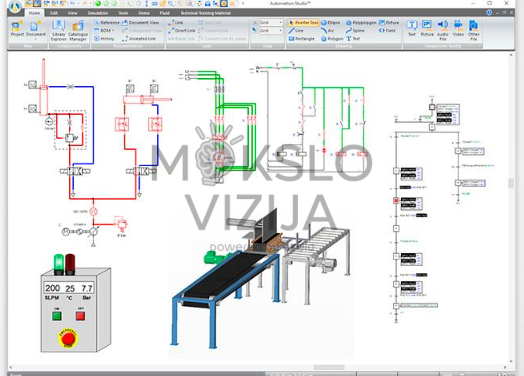Select the Spline drawing tool
This screenshot has width=524, height=376.
coord(355,30)
